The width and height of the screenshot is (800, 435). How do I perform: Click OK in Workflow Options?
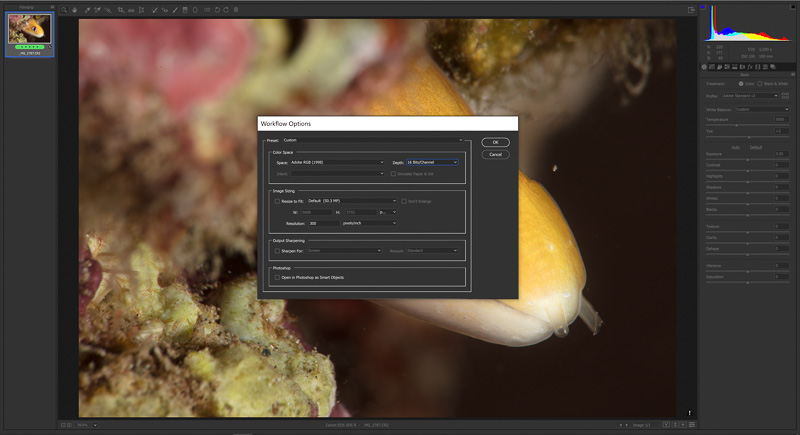pyautogui.click(x=495, y=142)
